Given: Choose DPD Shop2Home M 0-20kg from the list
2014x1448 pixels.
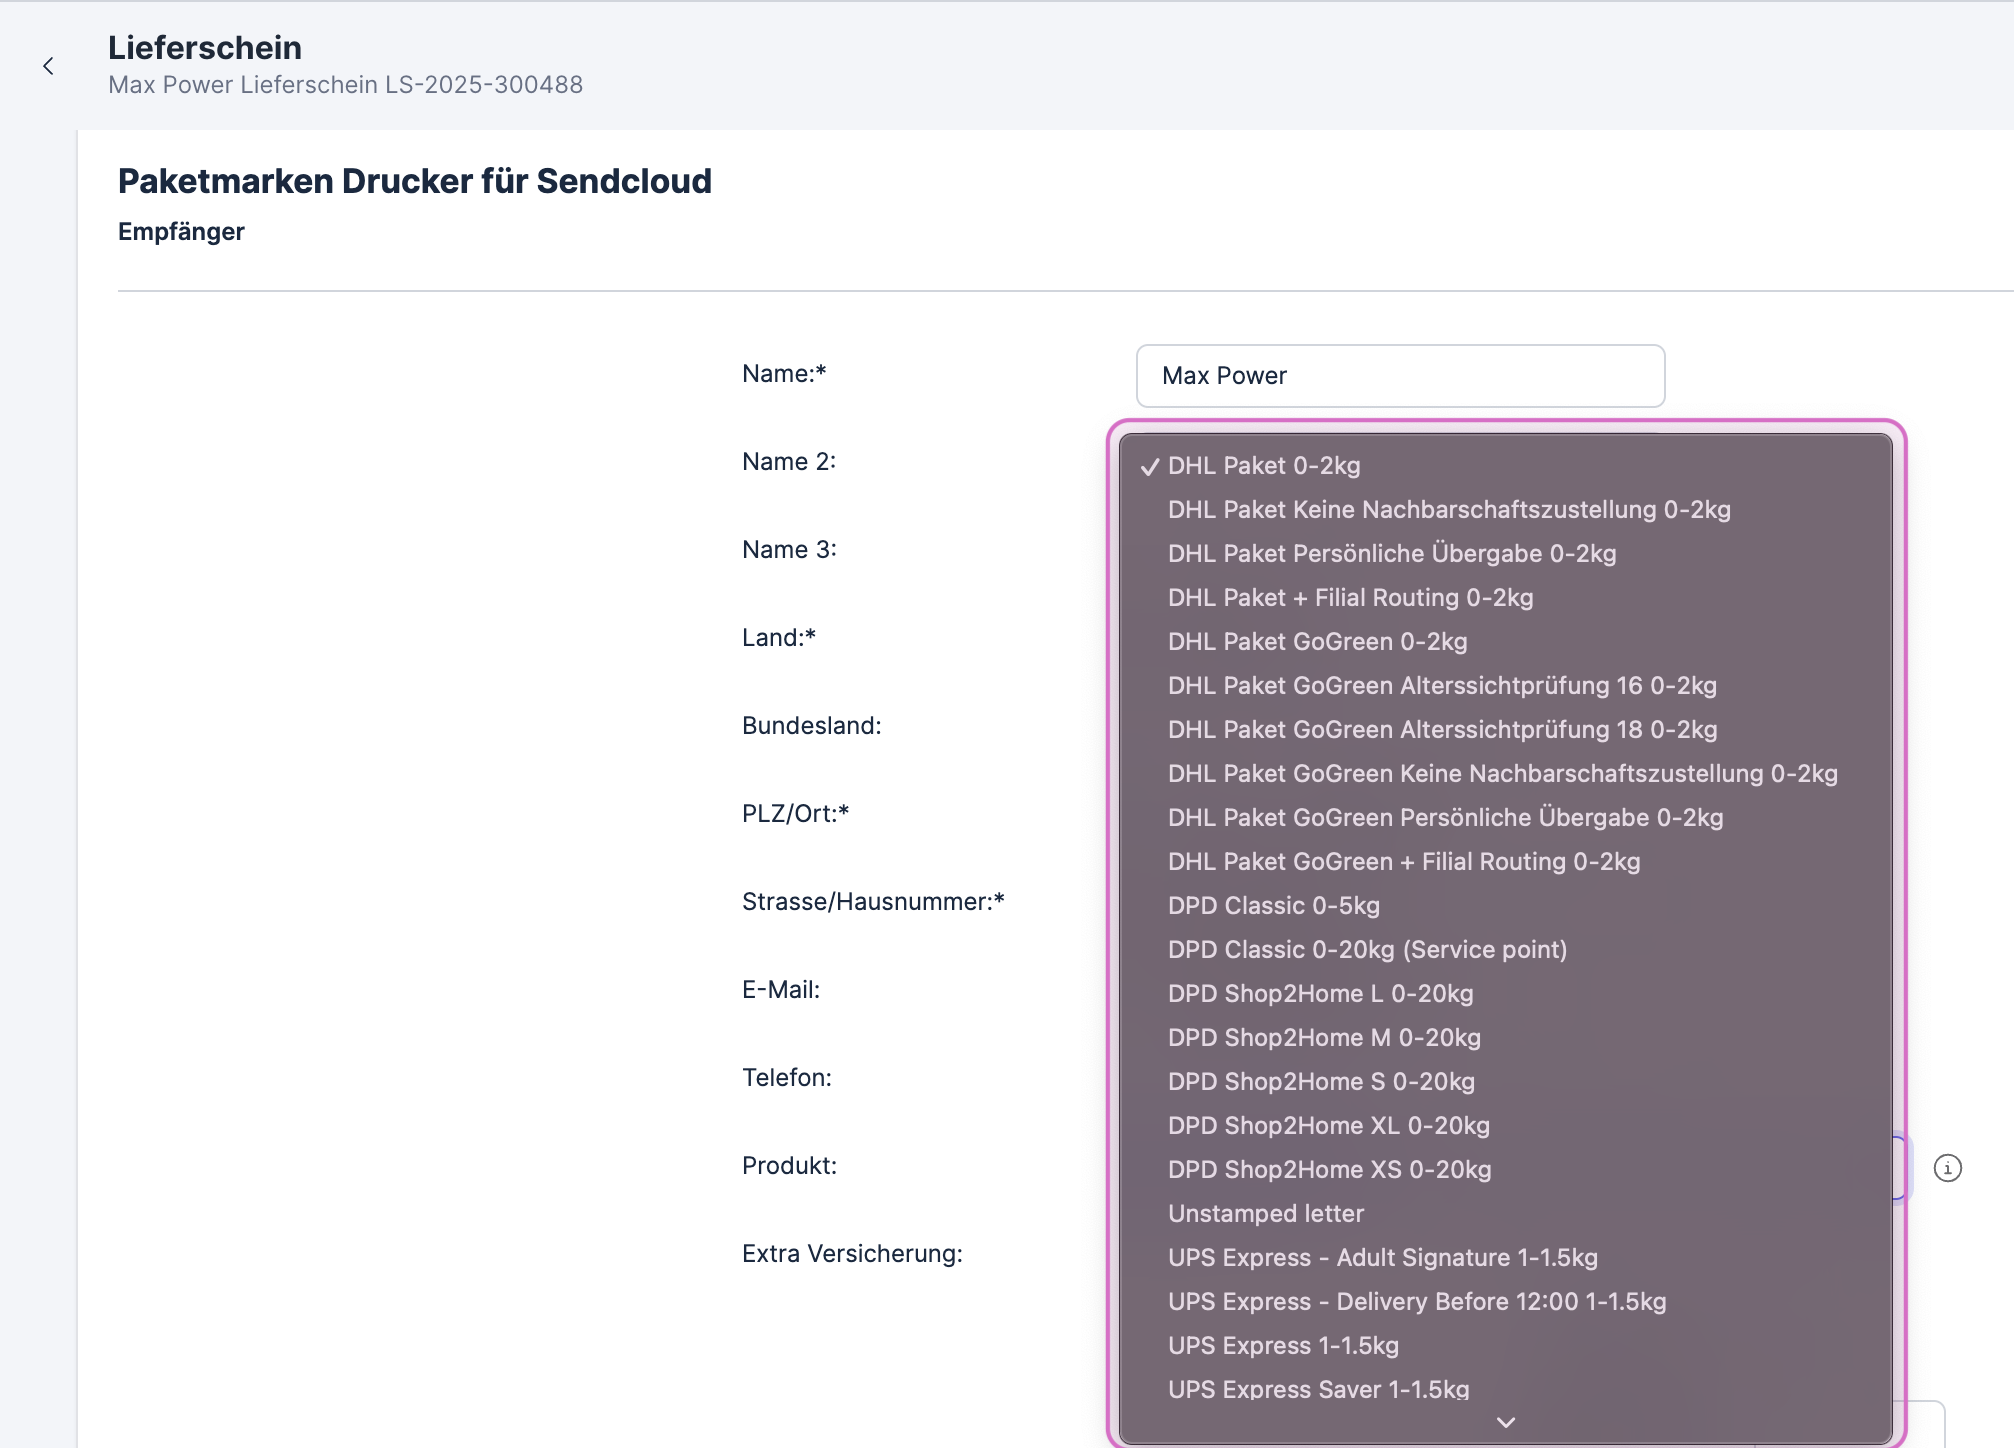Looking at the screenshot, I should (1324, 1037).
